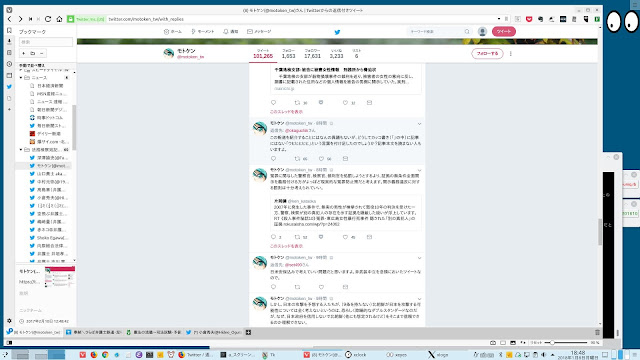
Task: Open the History panel clock icon
Action: click(9, 64)
